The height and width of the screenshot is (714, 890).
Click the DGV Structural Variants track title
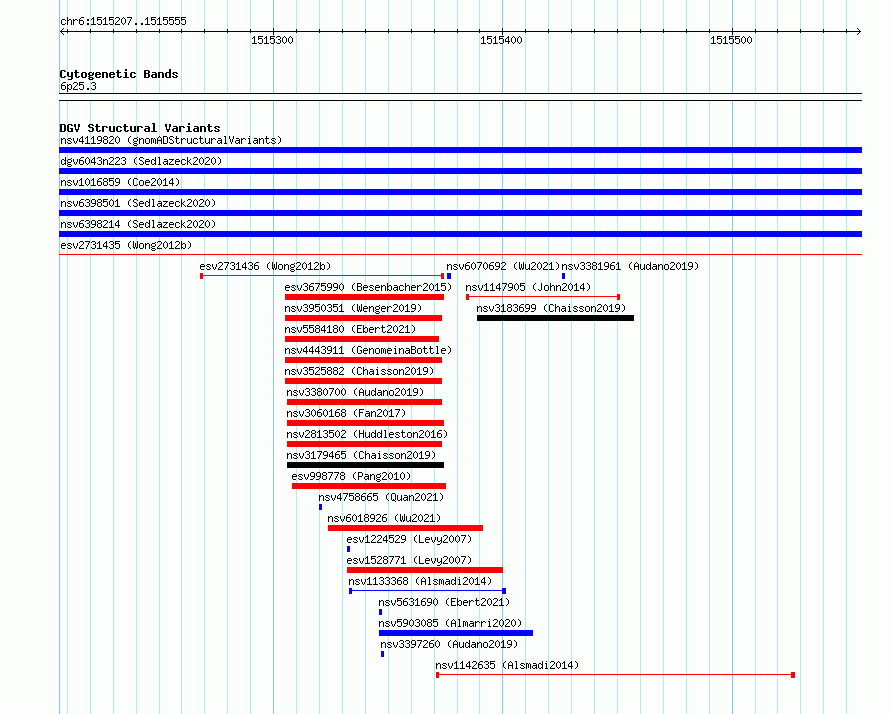[140, 128]
